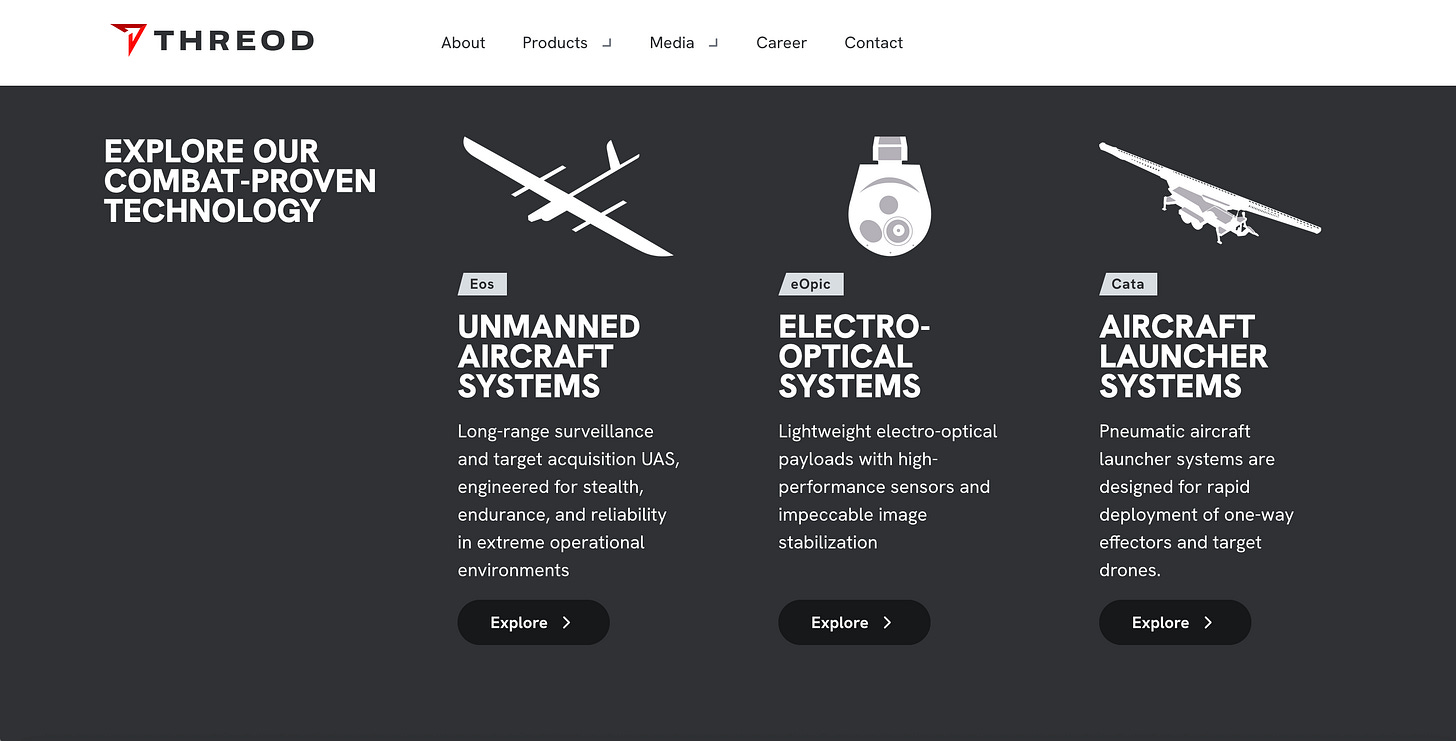This screenshot has width=1456, height=741.
Task: Open the Products menu item
Action: click(x=555, y=43)
